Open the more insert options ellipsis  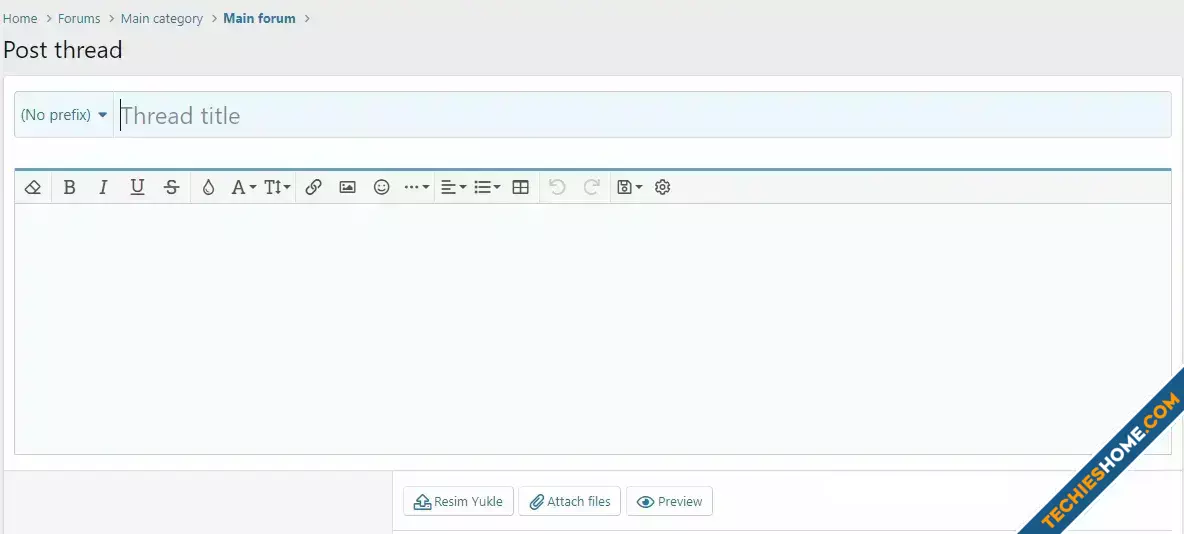coord(417,187)
